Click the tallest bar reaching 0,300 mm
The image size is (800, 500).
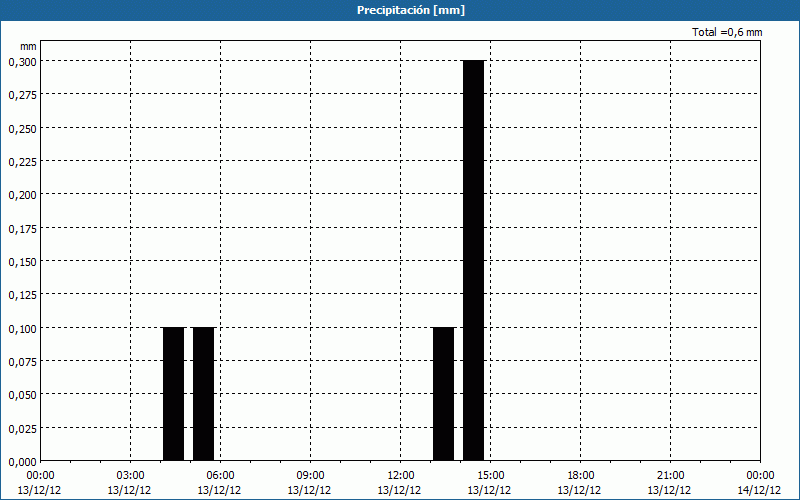click(473, 261)
